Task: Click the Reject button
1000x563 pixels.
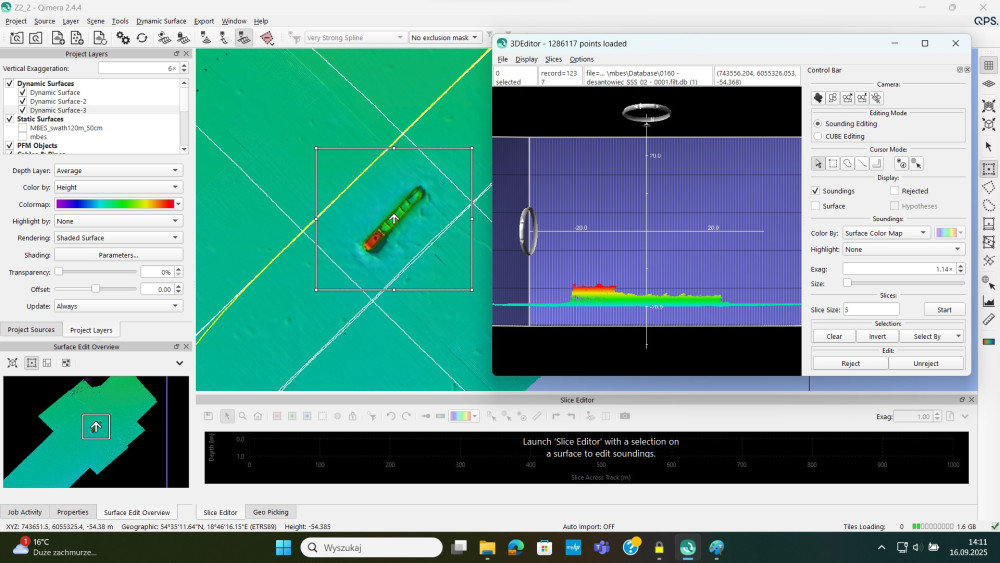Action: 850,363
